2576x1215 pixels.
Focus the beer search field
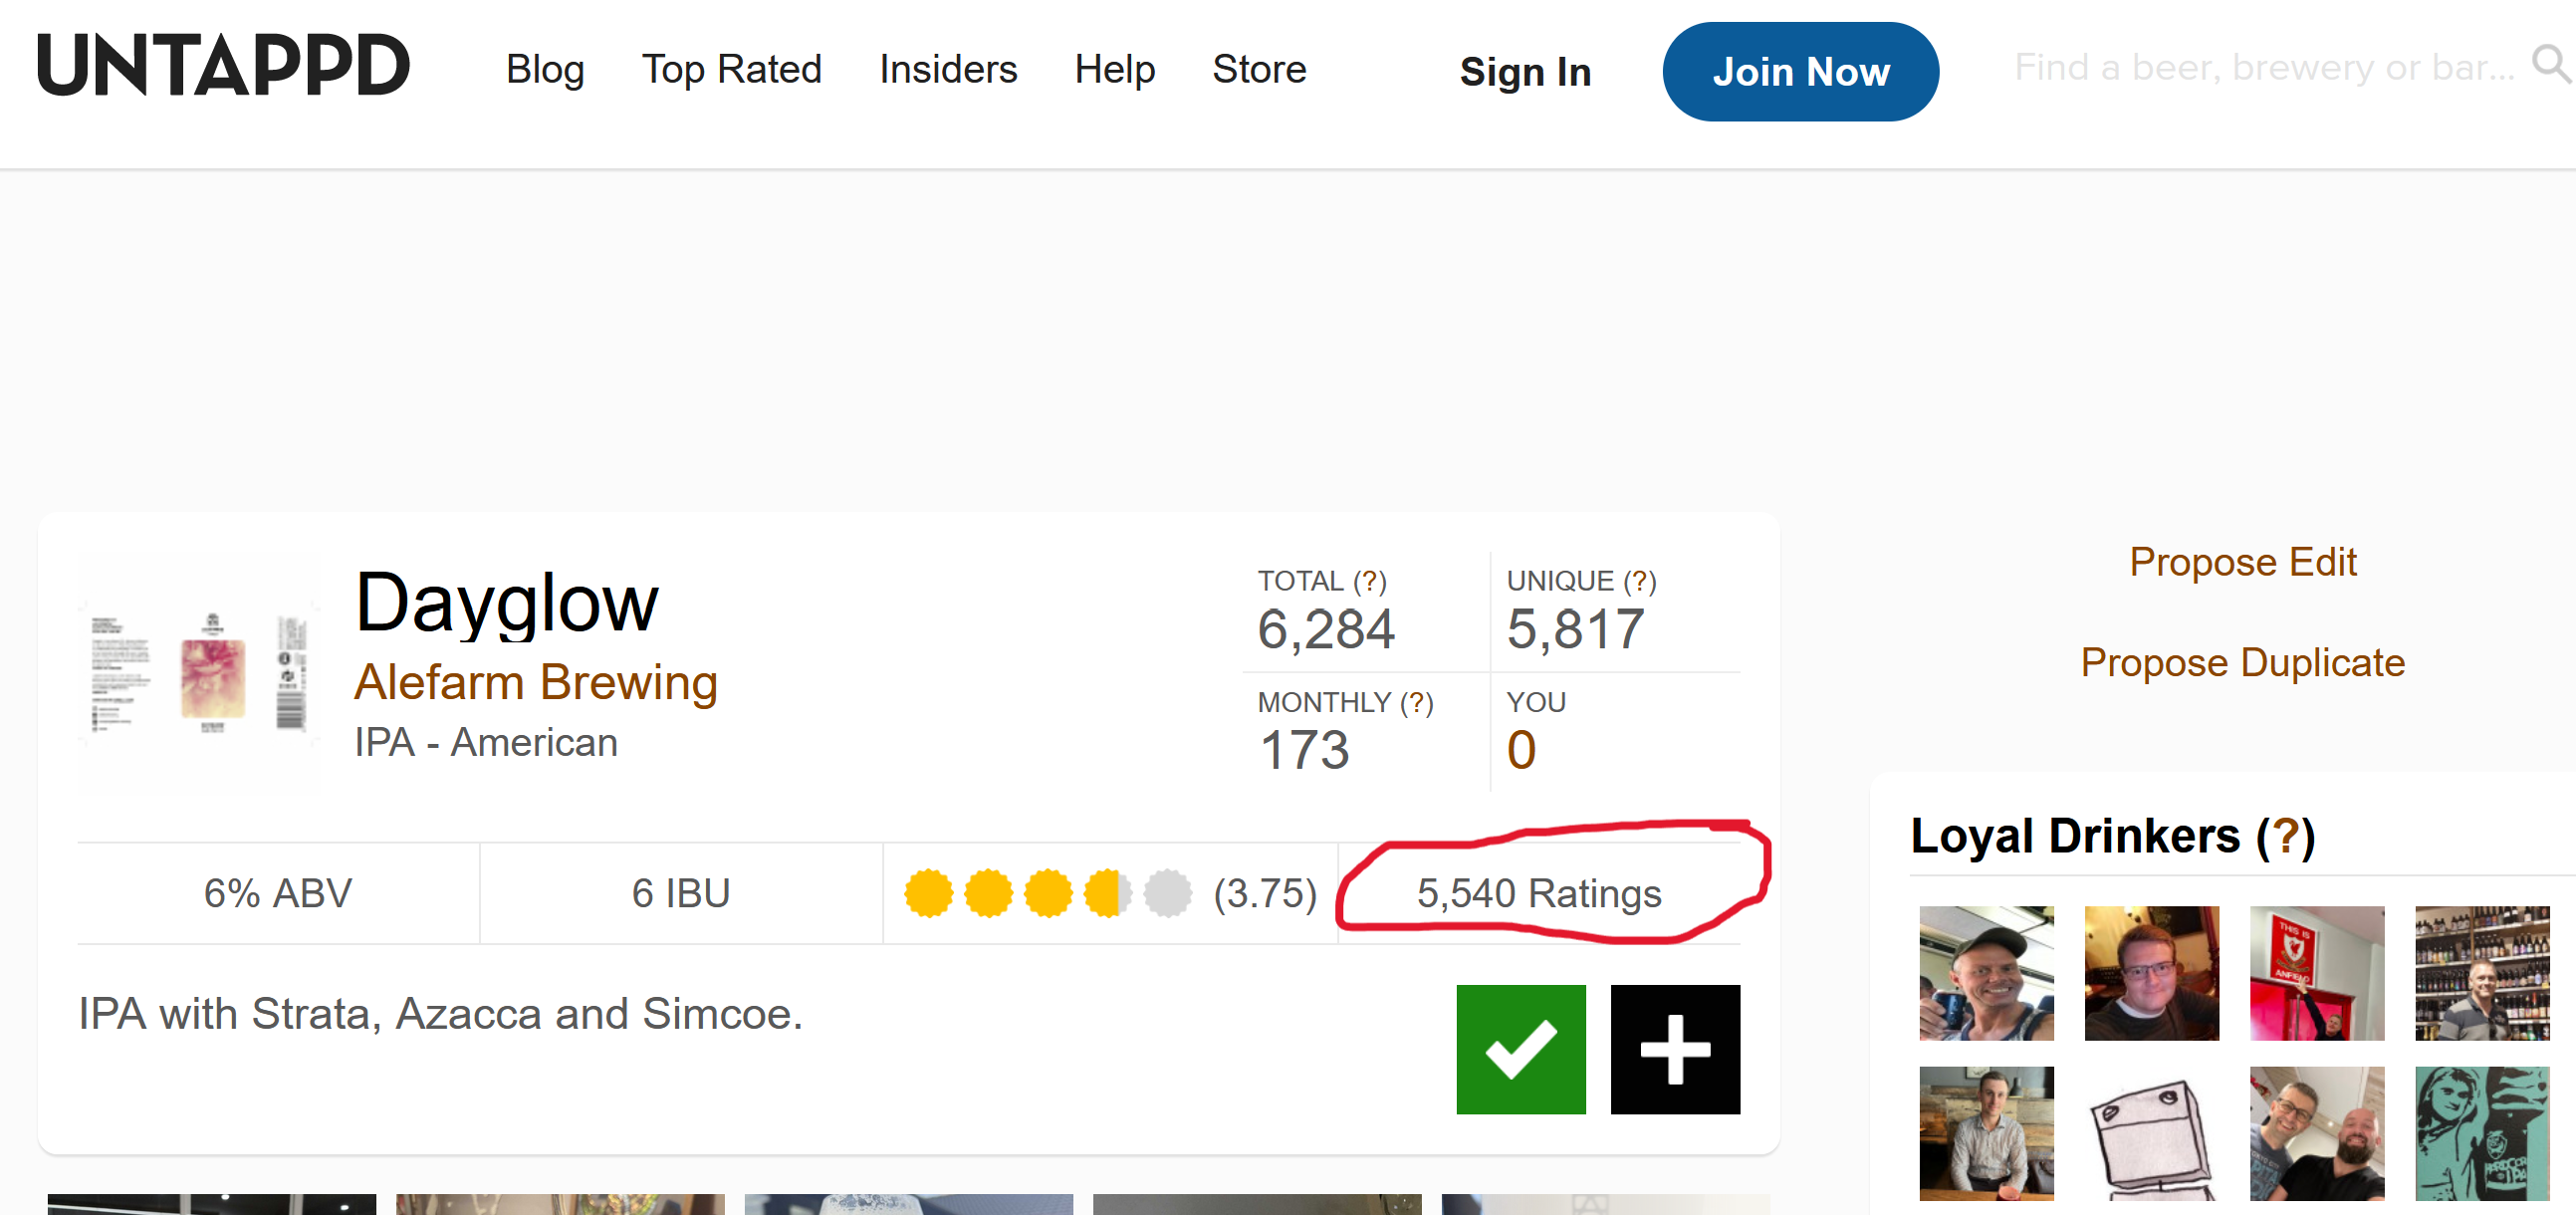2263,67
